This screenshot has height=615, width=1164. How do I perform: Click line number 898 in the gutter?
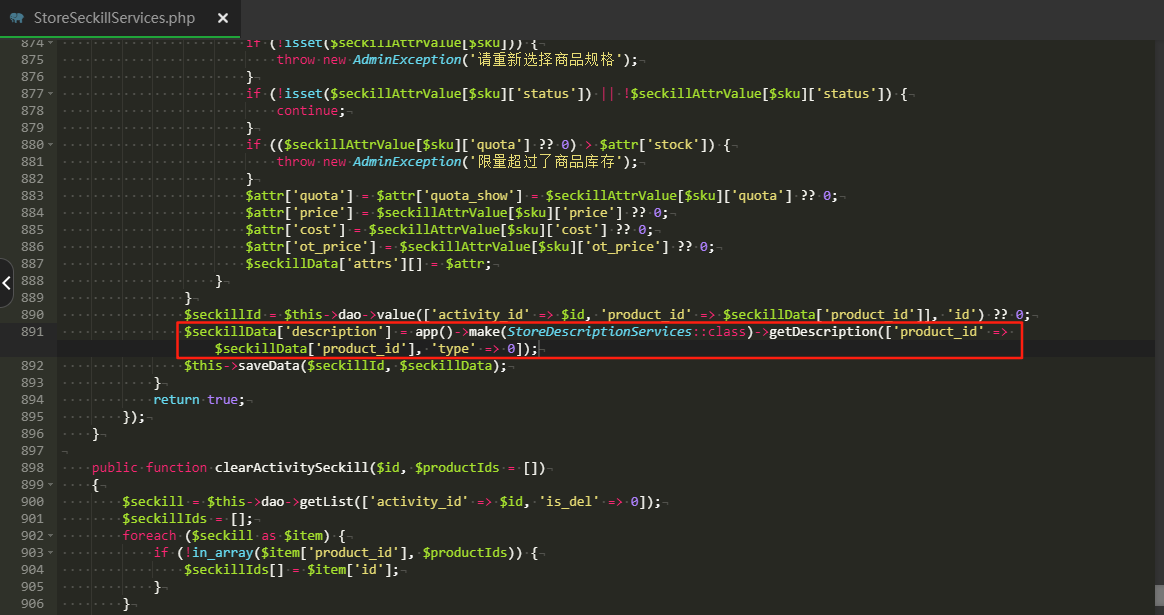tap(32, 468)
